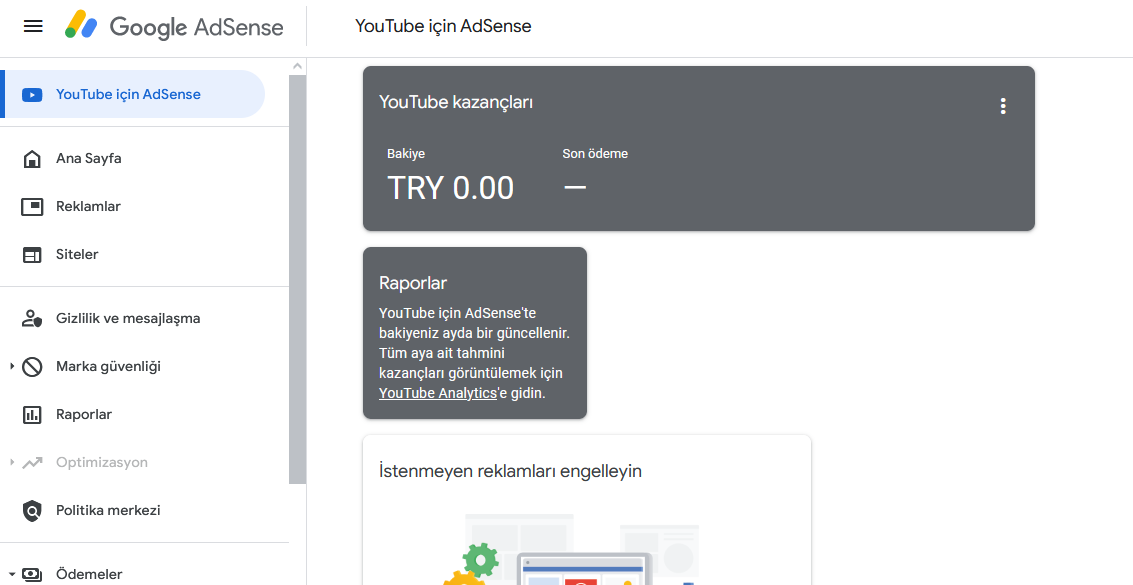This screenshot has height=585, width=1133.
Task: Open Ödemeler section label
Action: point(90,575)
